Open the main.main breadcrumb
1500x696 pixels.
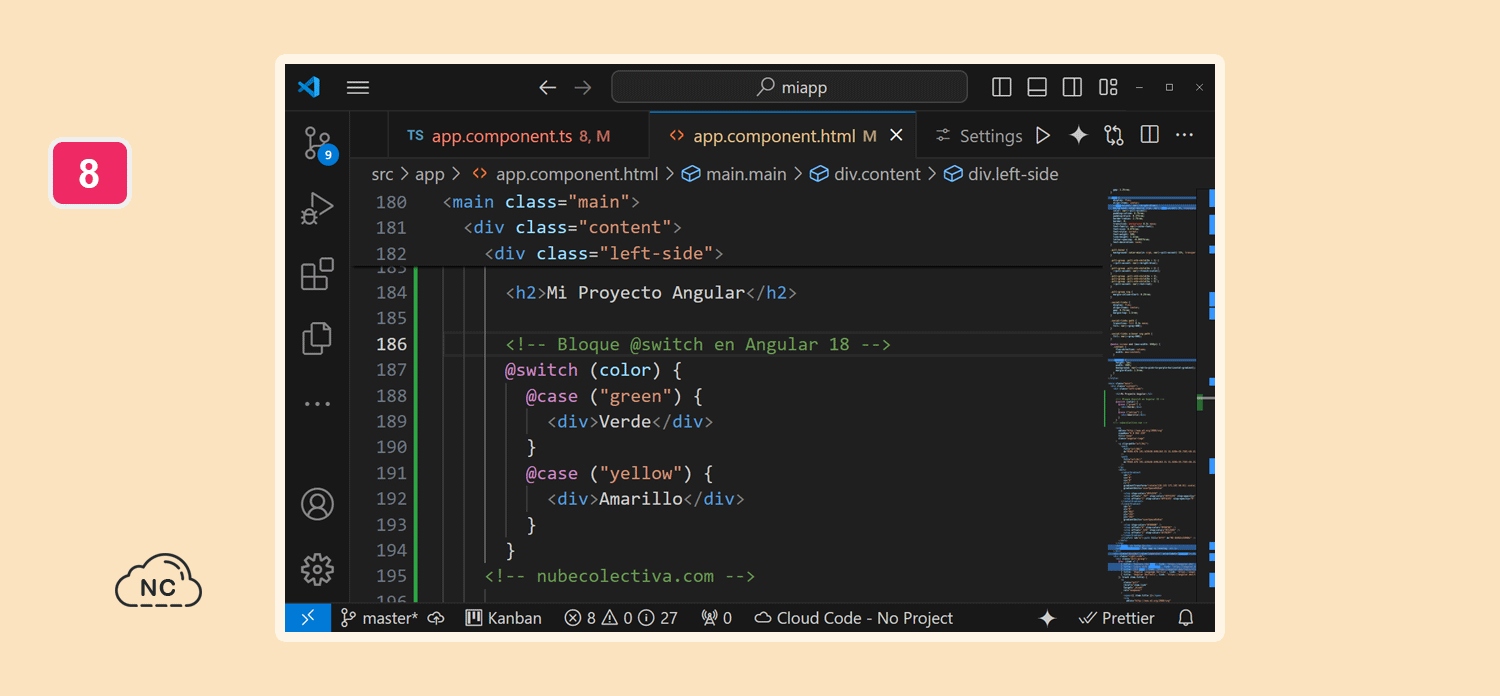click(x=734, y=174)
